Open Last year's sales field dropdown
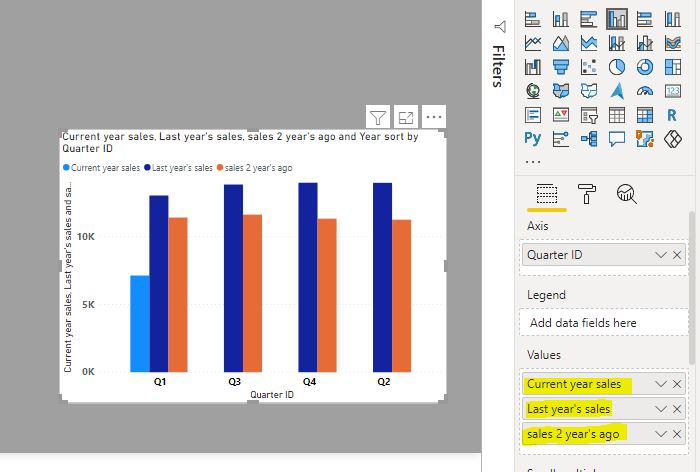 (x=661, y=409)
